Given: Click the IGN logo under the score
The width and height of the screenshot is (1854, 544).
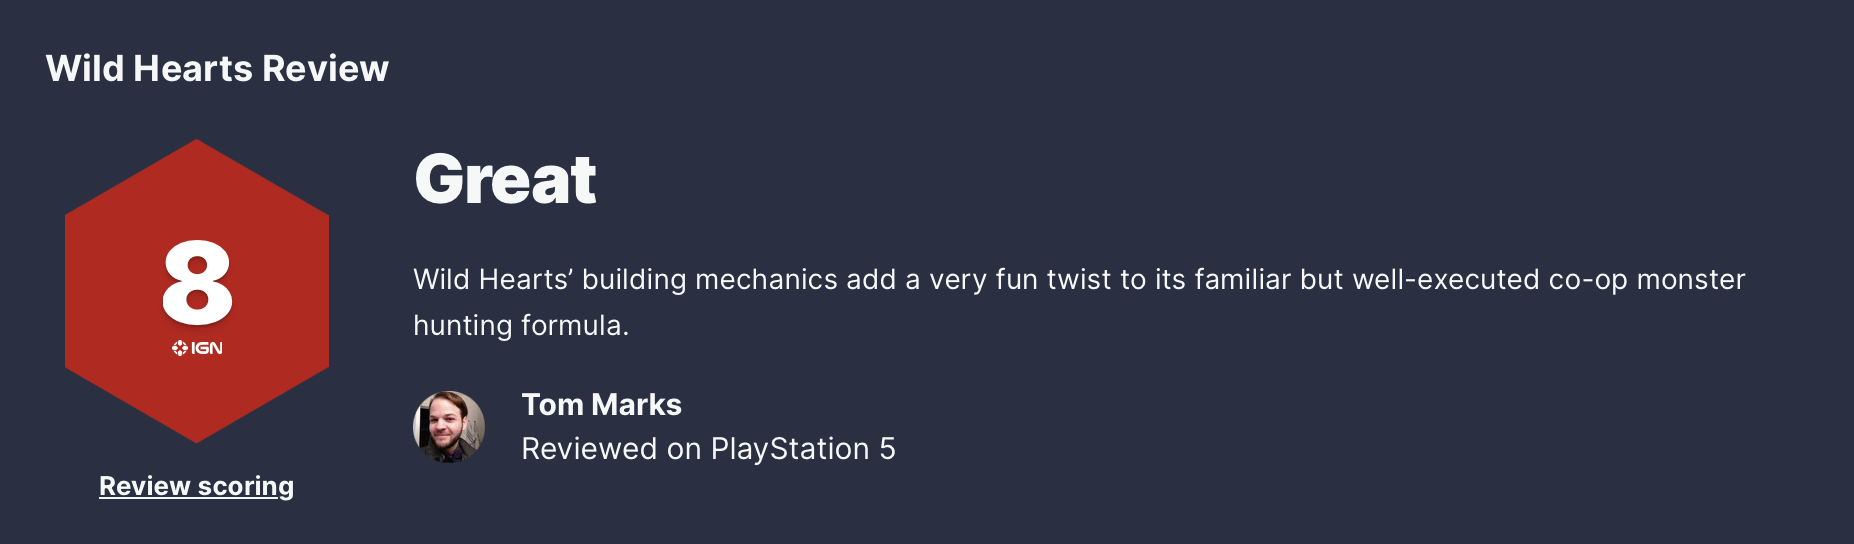Looking at the screenshot, I should [198, 348].
